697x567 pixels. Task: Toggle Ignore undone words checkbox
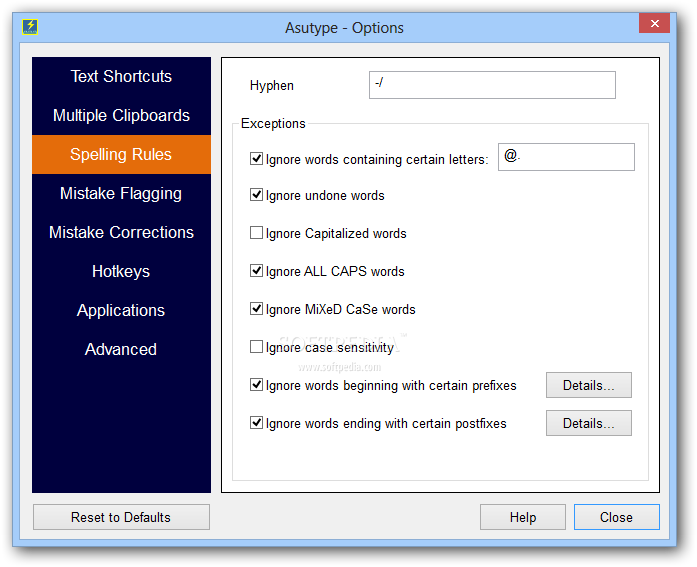[x=256, y=195]
